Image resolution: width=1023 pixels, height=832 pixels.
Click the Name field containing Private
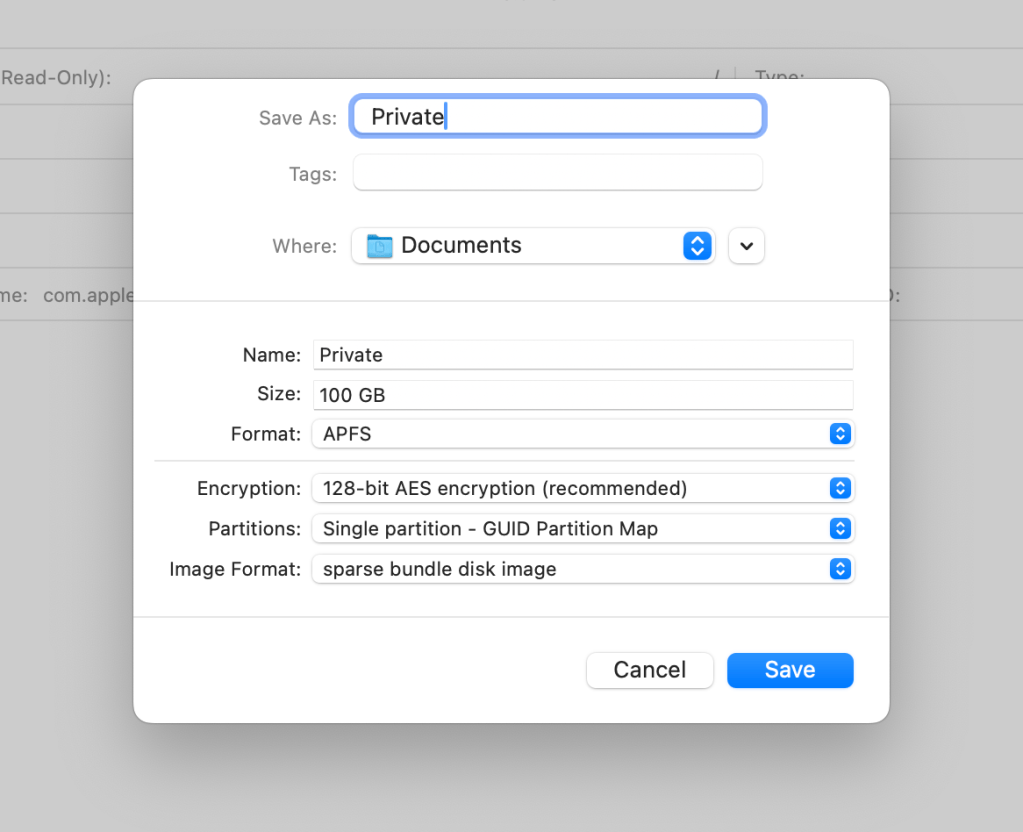point(582,355)
